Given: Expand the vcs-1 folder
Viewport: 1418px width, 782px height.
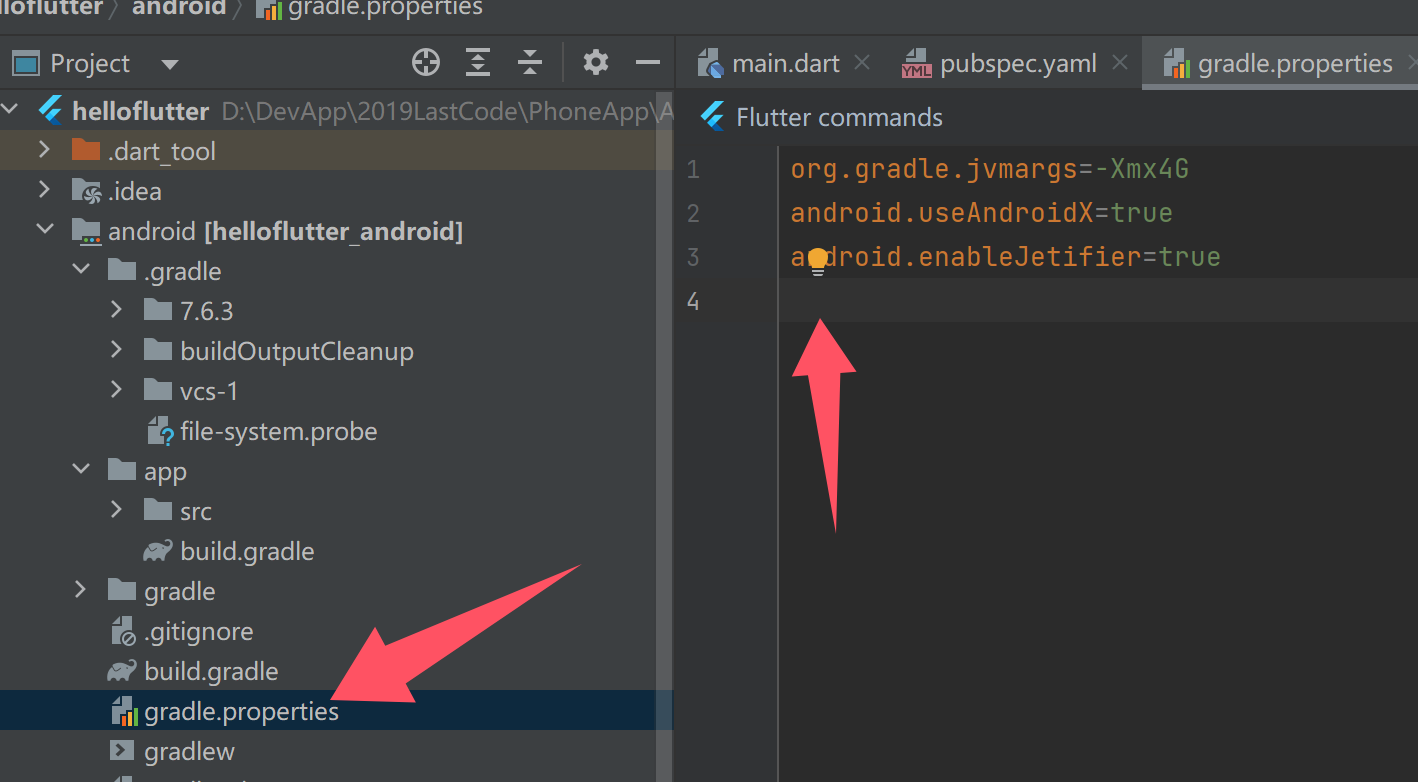Looking at the screenshot, I should coord(116,390).
